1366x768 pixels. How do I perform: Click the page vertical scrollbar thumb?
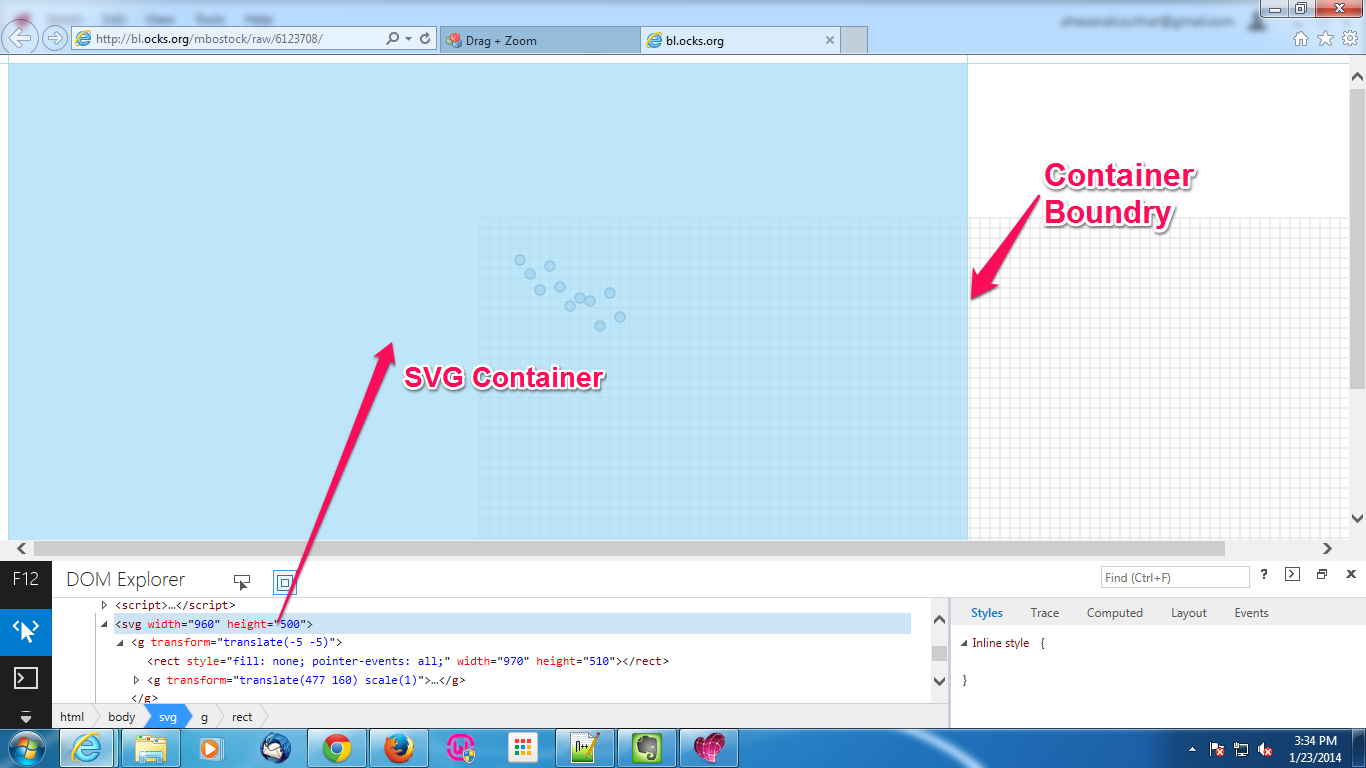tap(1357, 237)
